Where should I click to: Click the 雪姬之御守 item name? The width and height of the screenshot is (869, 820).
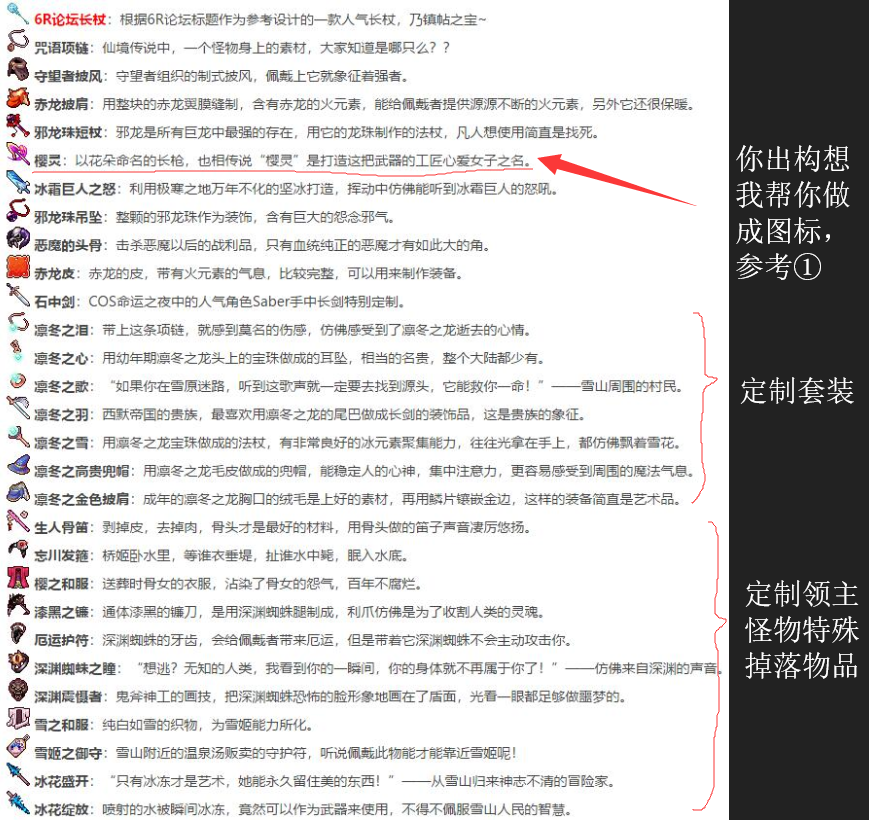(x=68, y=754)
